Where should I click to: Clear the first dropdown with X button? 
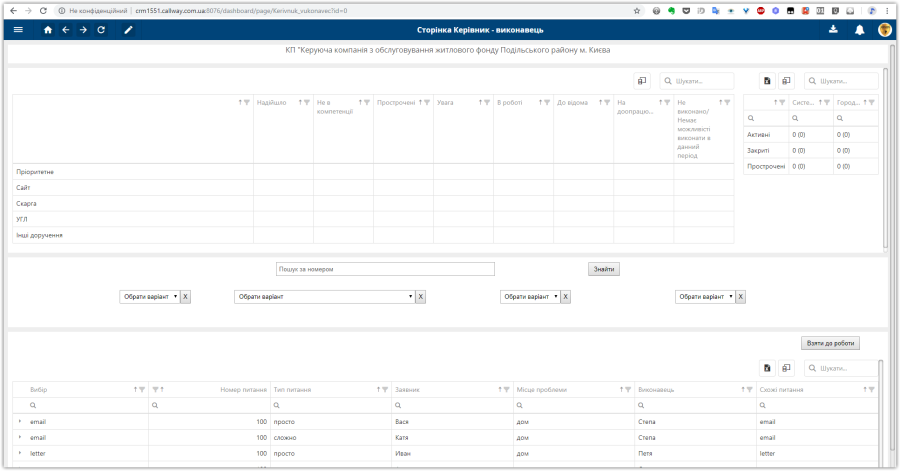coord(186,297)
